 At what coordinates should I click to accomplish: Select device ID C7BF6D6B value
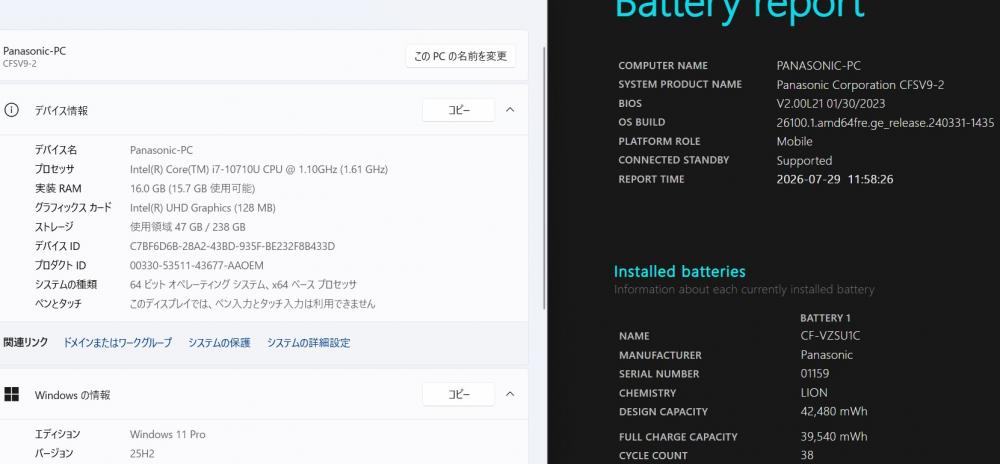(232, 246)
